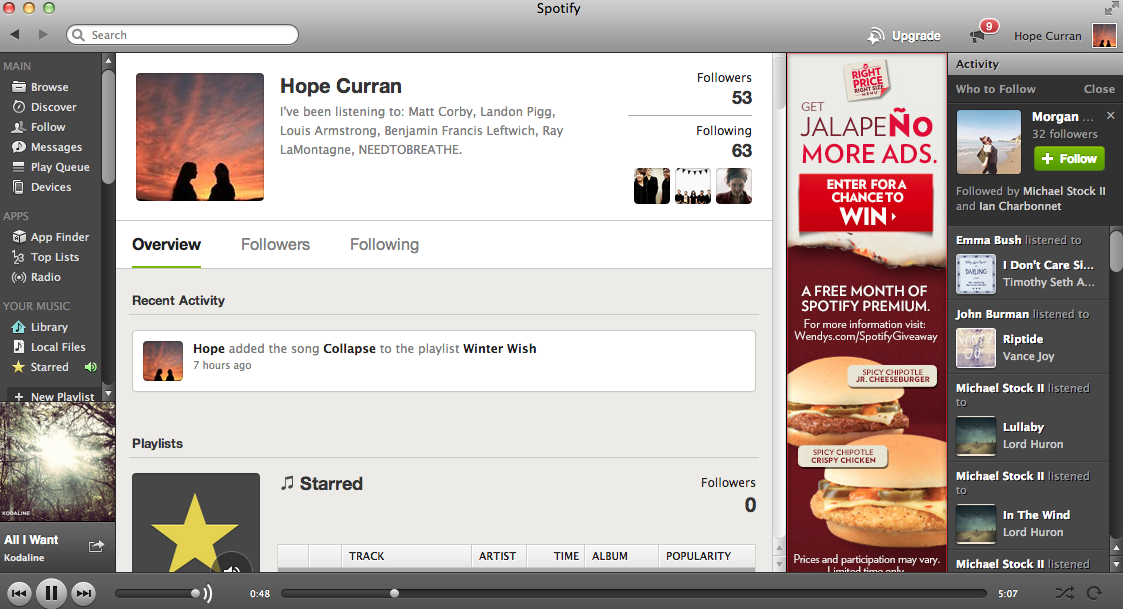Click the Search field
1123x609 pixels.
click(183, 34)
